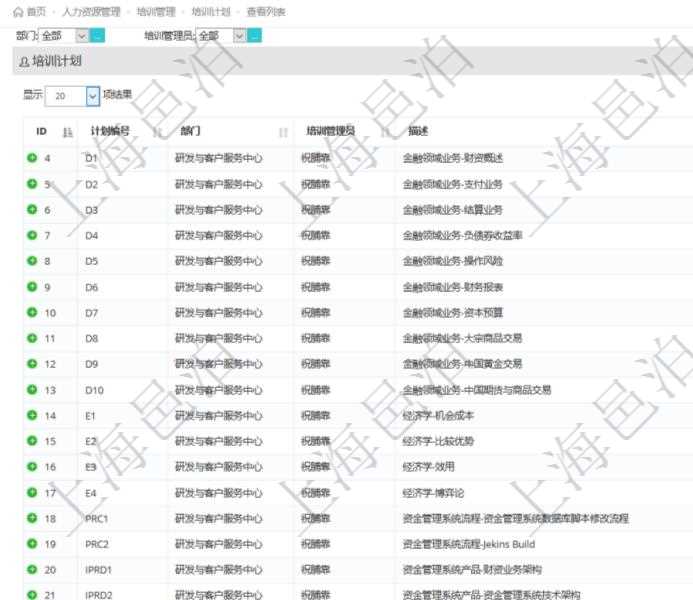Click description 经济学-博弈论

(433, 493)
